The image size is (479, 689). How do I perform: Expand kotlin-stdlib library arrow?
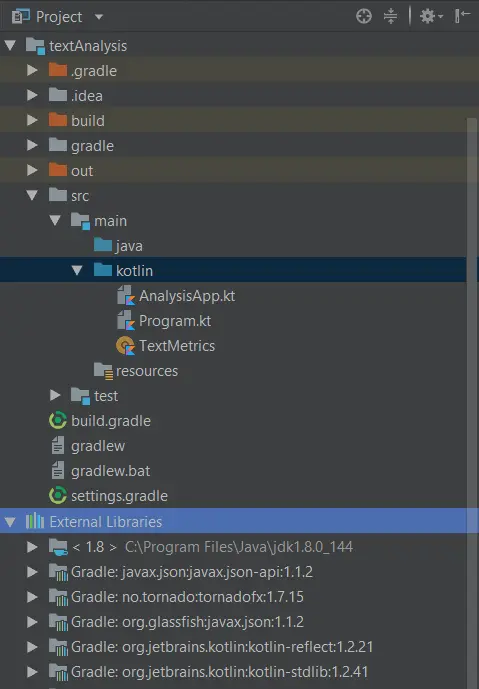(32, 672)
